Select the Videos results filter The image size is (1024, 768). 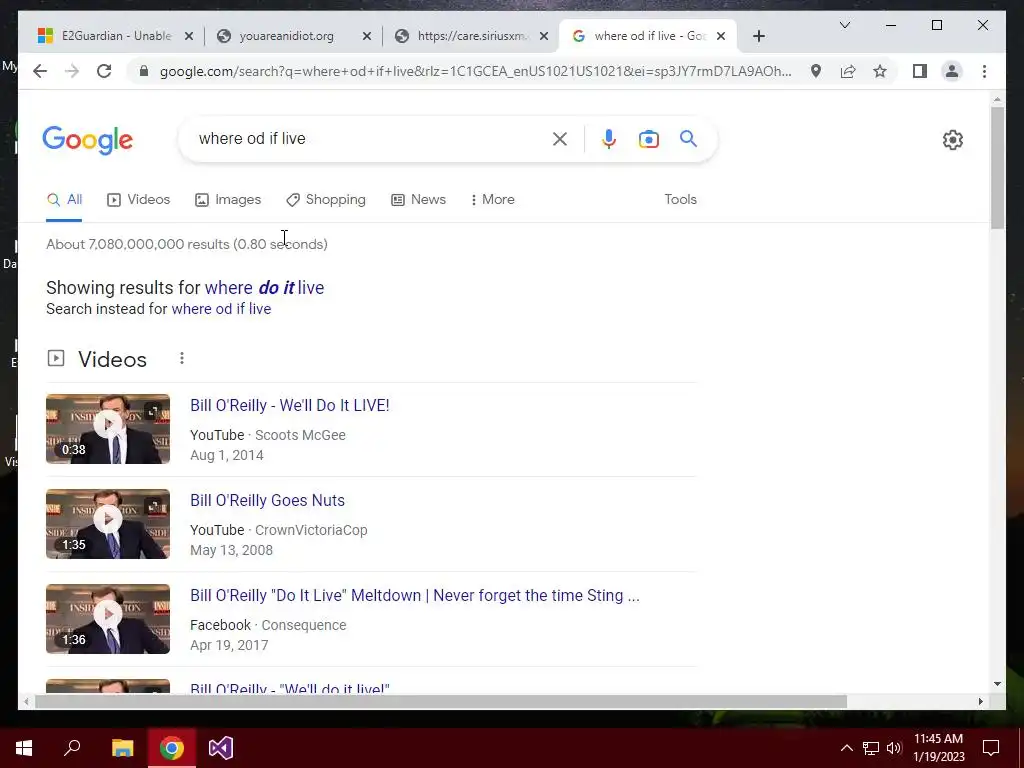point(138,200)
